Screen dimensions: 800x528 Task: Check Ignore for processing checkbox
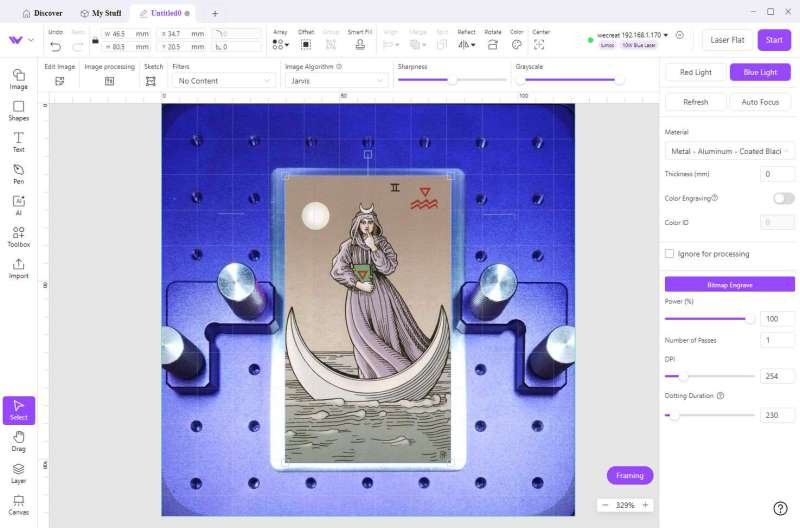[669, 254]
